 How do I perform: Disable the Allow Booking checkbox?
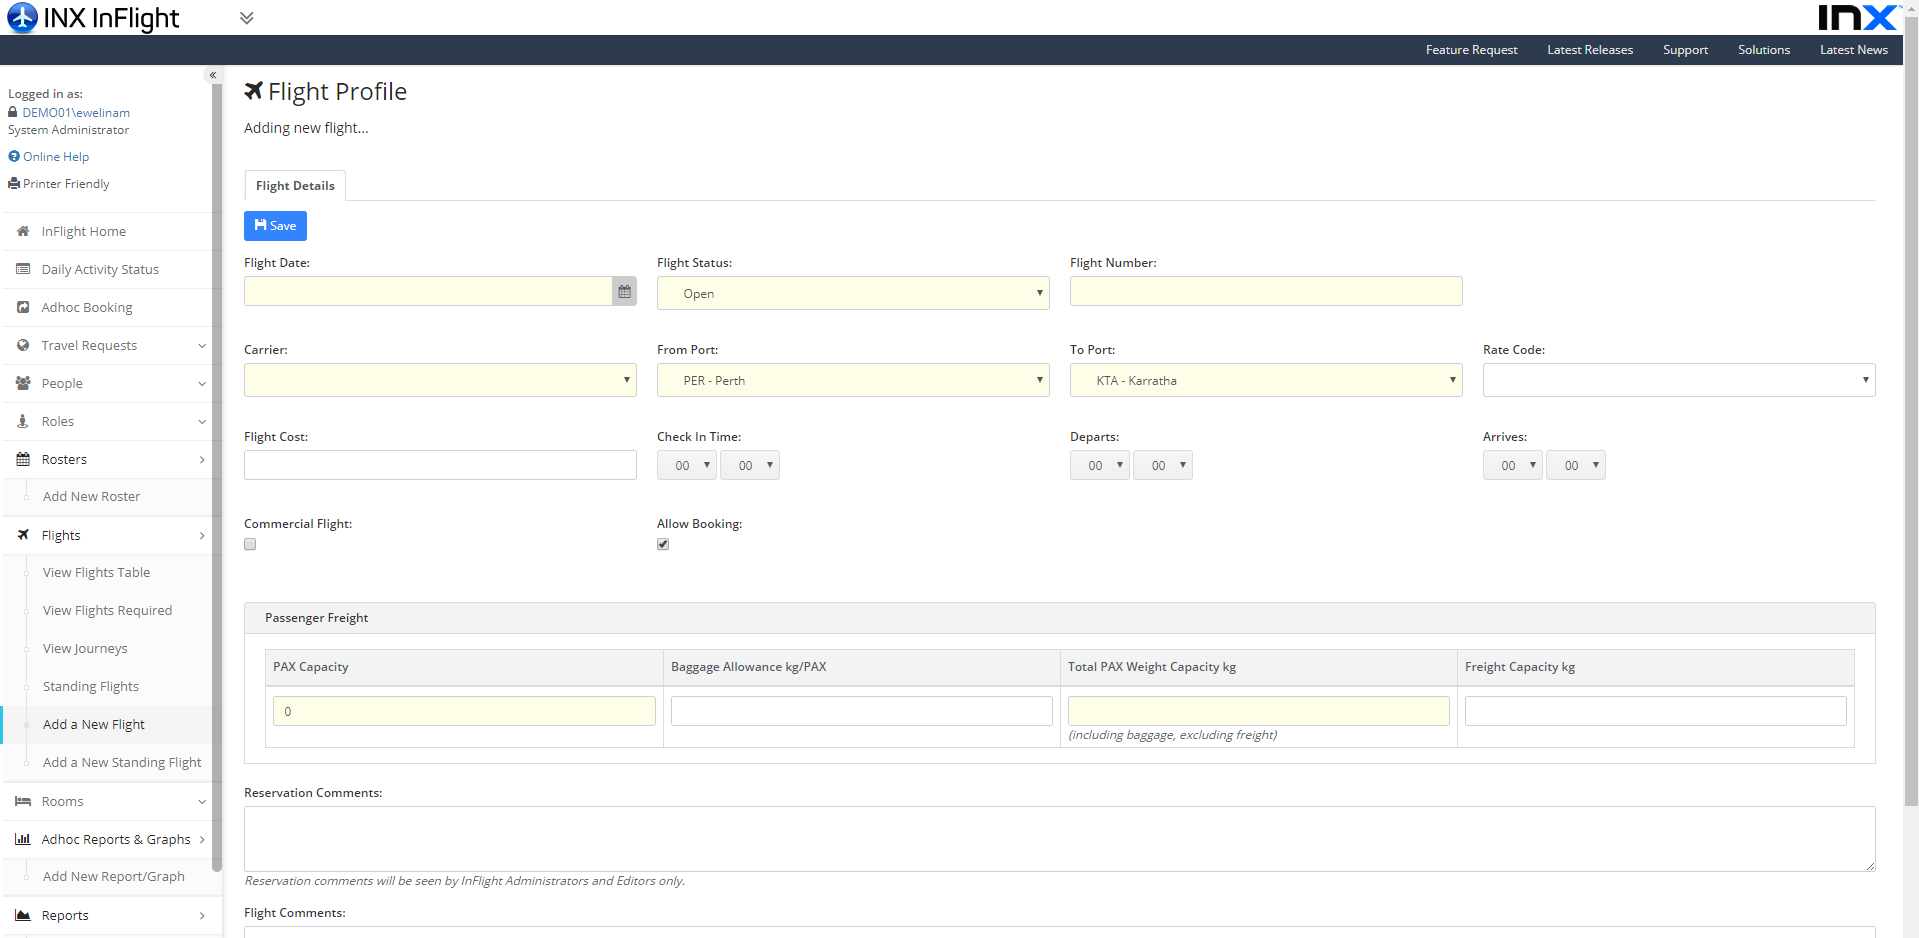click(662, 544)
